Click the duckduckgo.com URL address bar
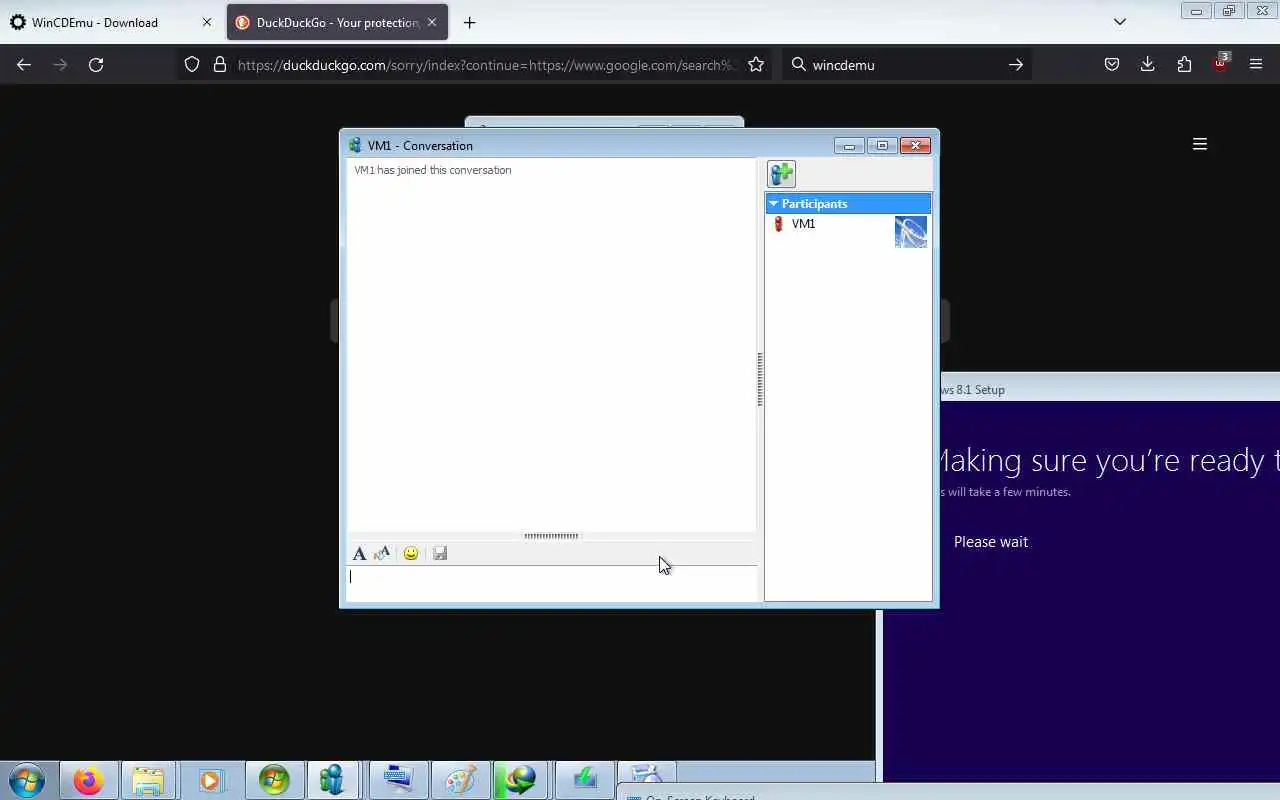Screen dimensions: 1280x800 [x=487, y=65]
